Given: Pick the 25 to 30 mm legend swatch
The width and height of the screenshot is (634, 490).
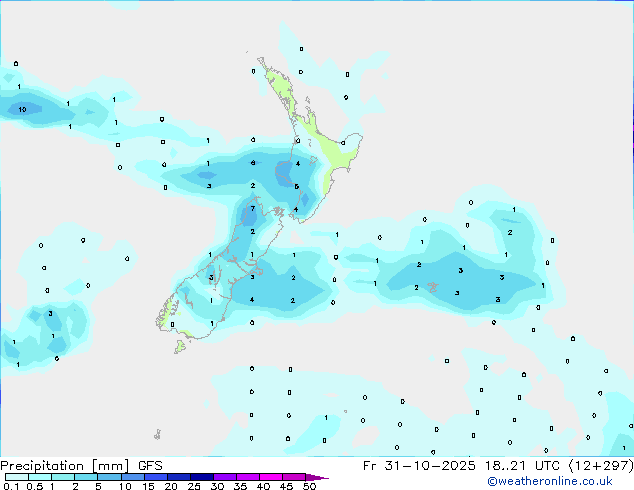Looking at the screenshot, I should pos(202,477).
